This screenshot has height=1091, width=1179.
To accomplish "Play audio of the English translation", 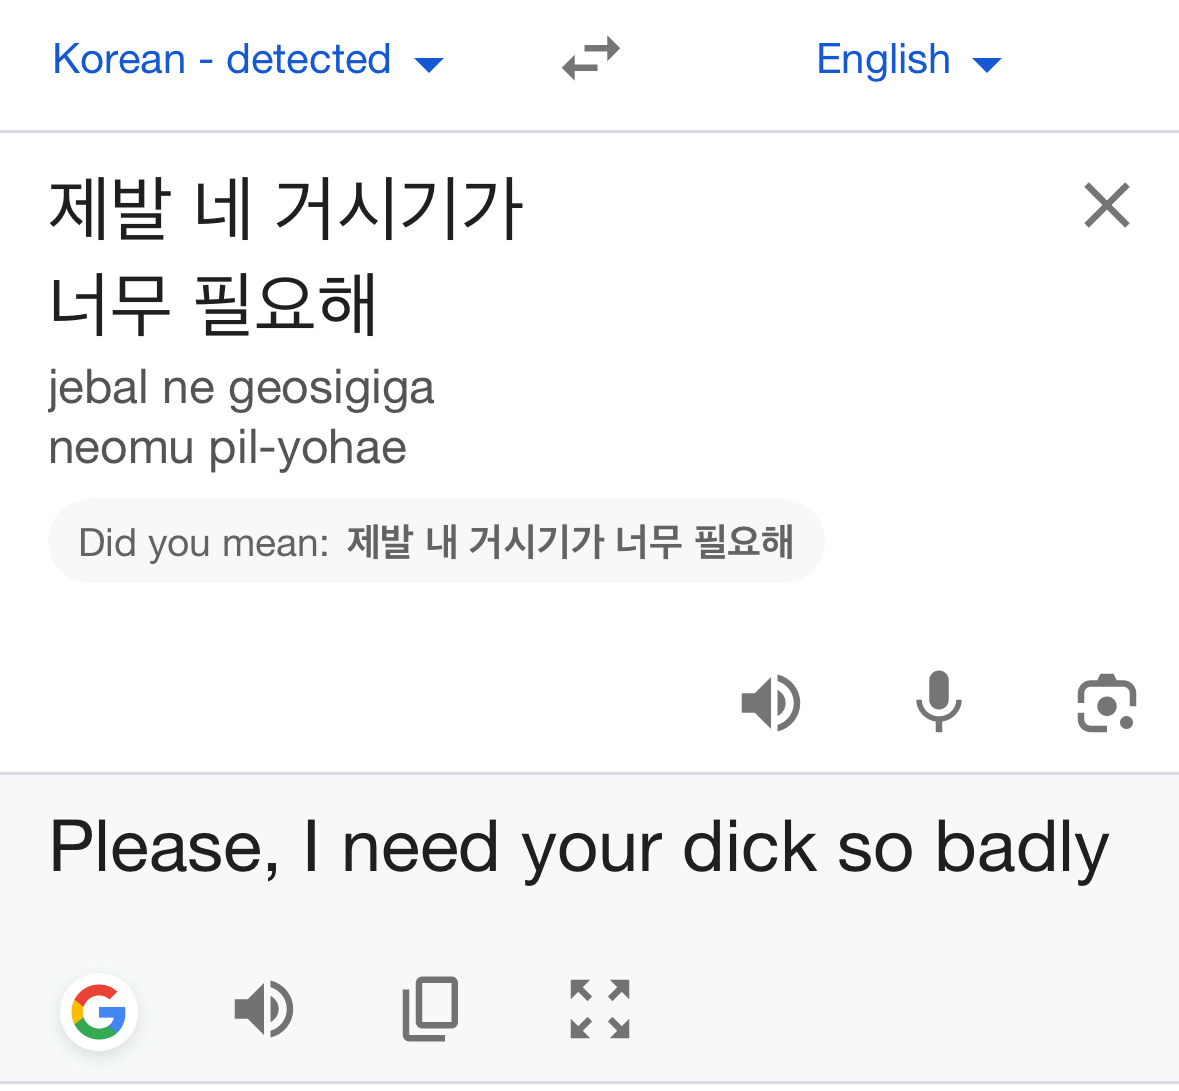I will point(263,1009).
